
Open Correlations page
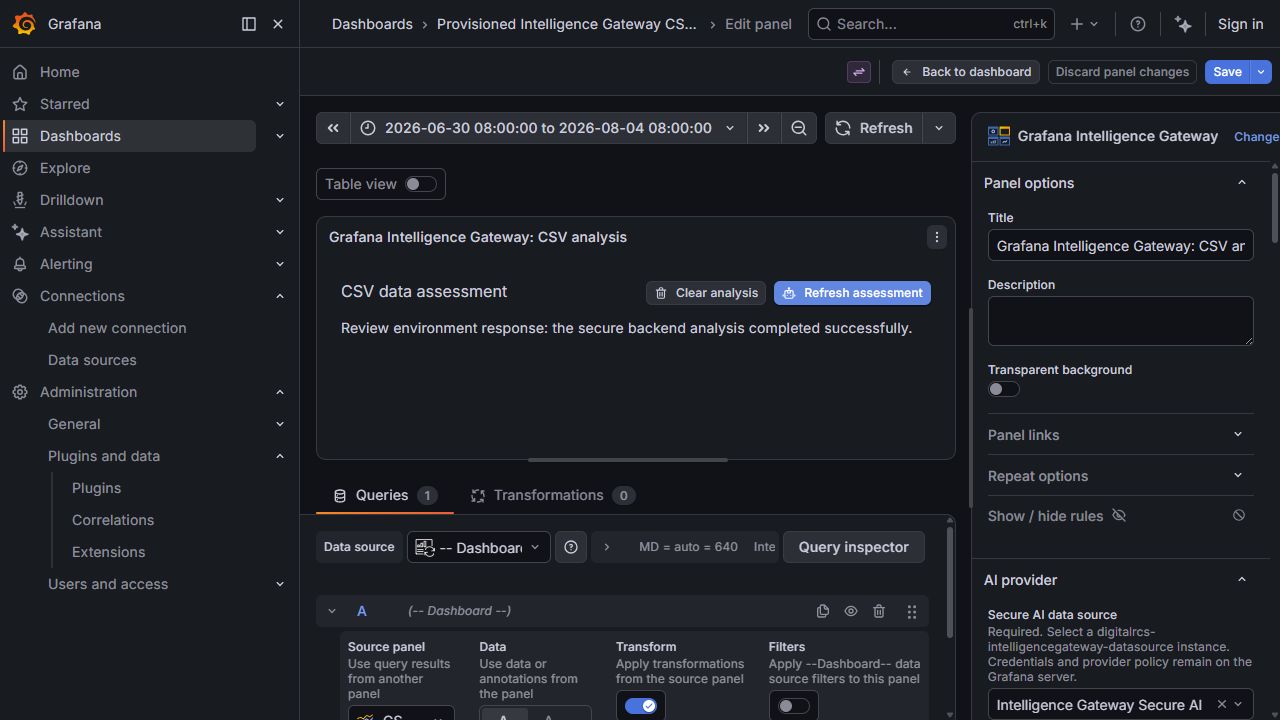click(x=113, y=520)
